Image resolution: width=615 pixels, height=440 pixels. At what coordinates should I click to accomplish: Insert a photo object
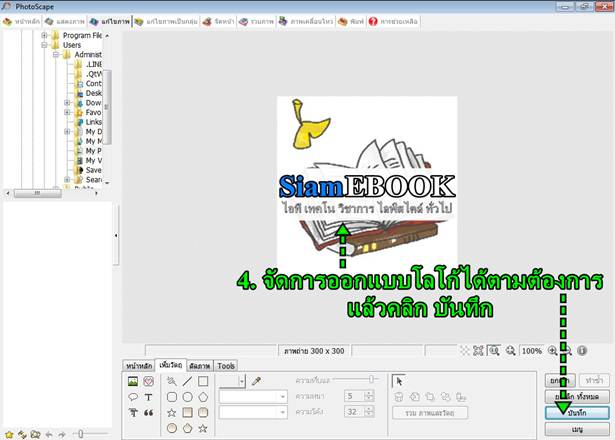pos(133,381)
